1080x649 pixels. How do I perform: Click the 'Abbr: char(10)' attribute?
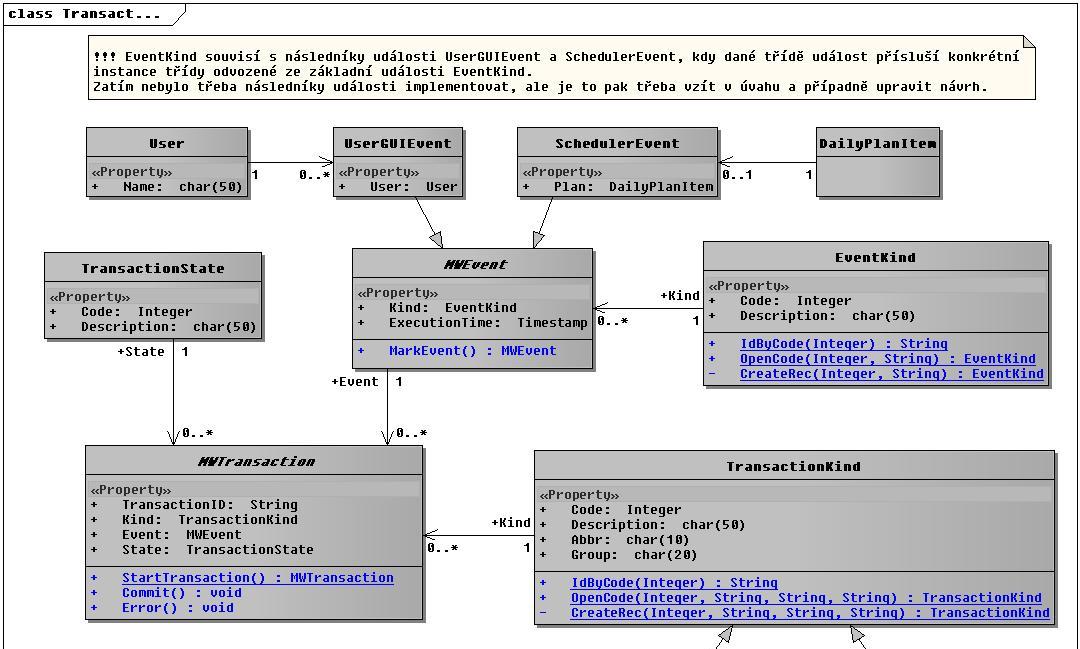click(x=614, y=540)
